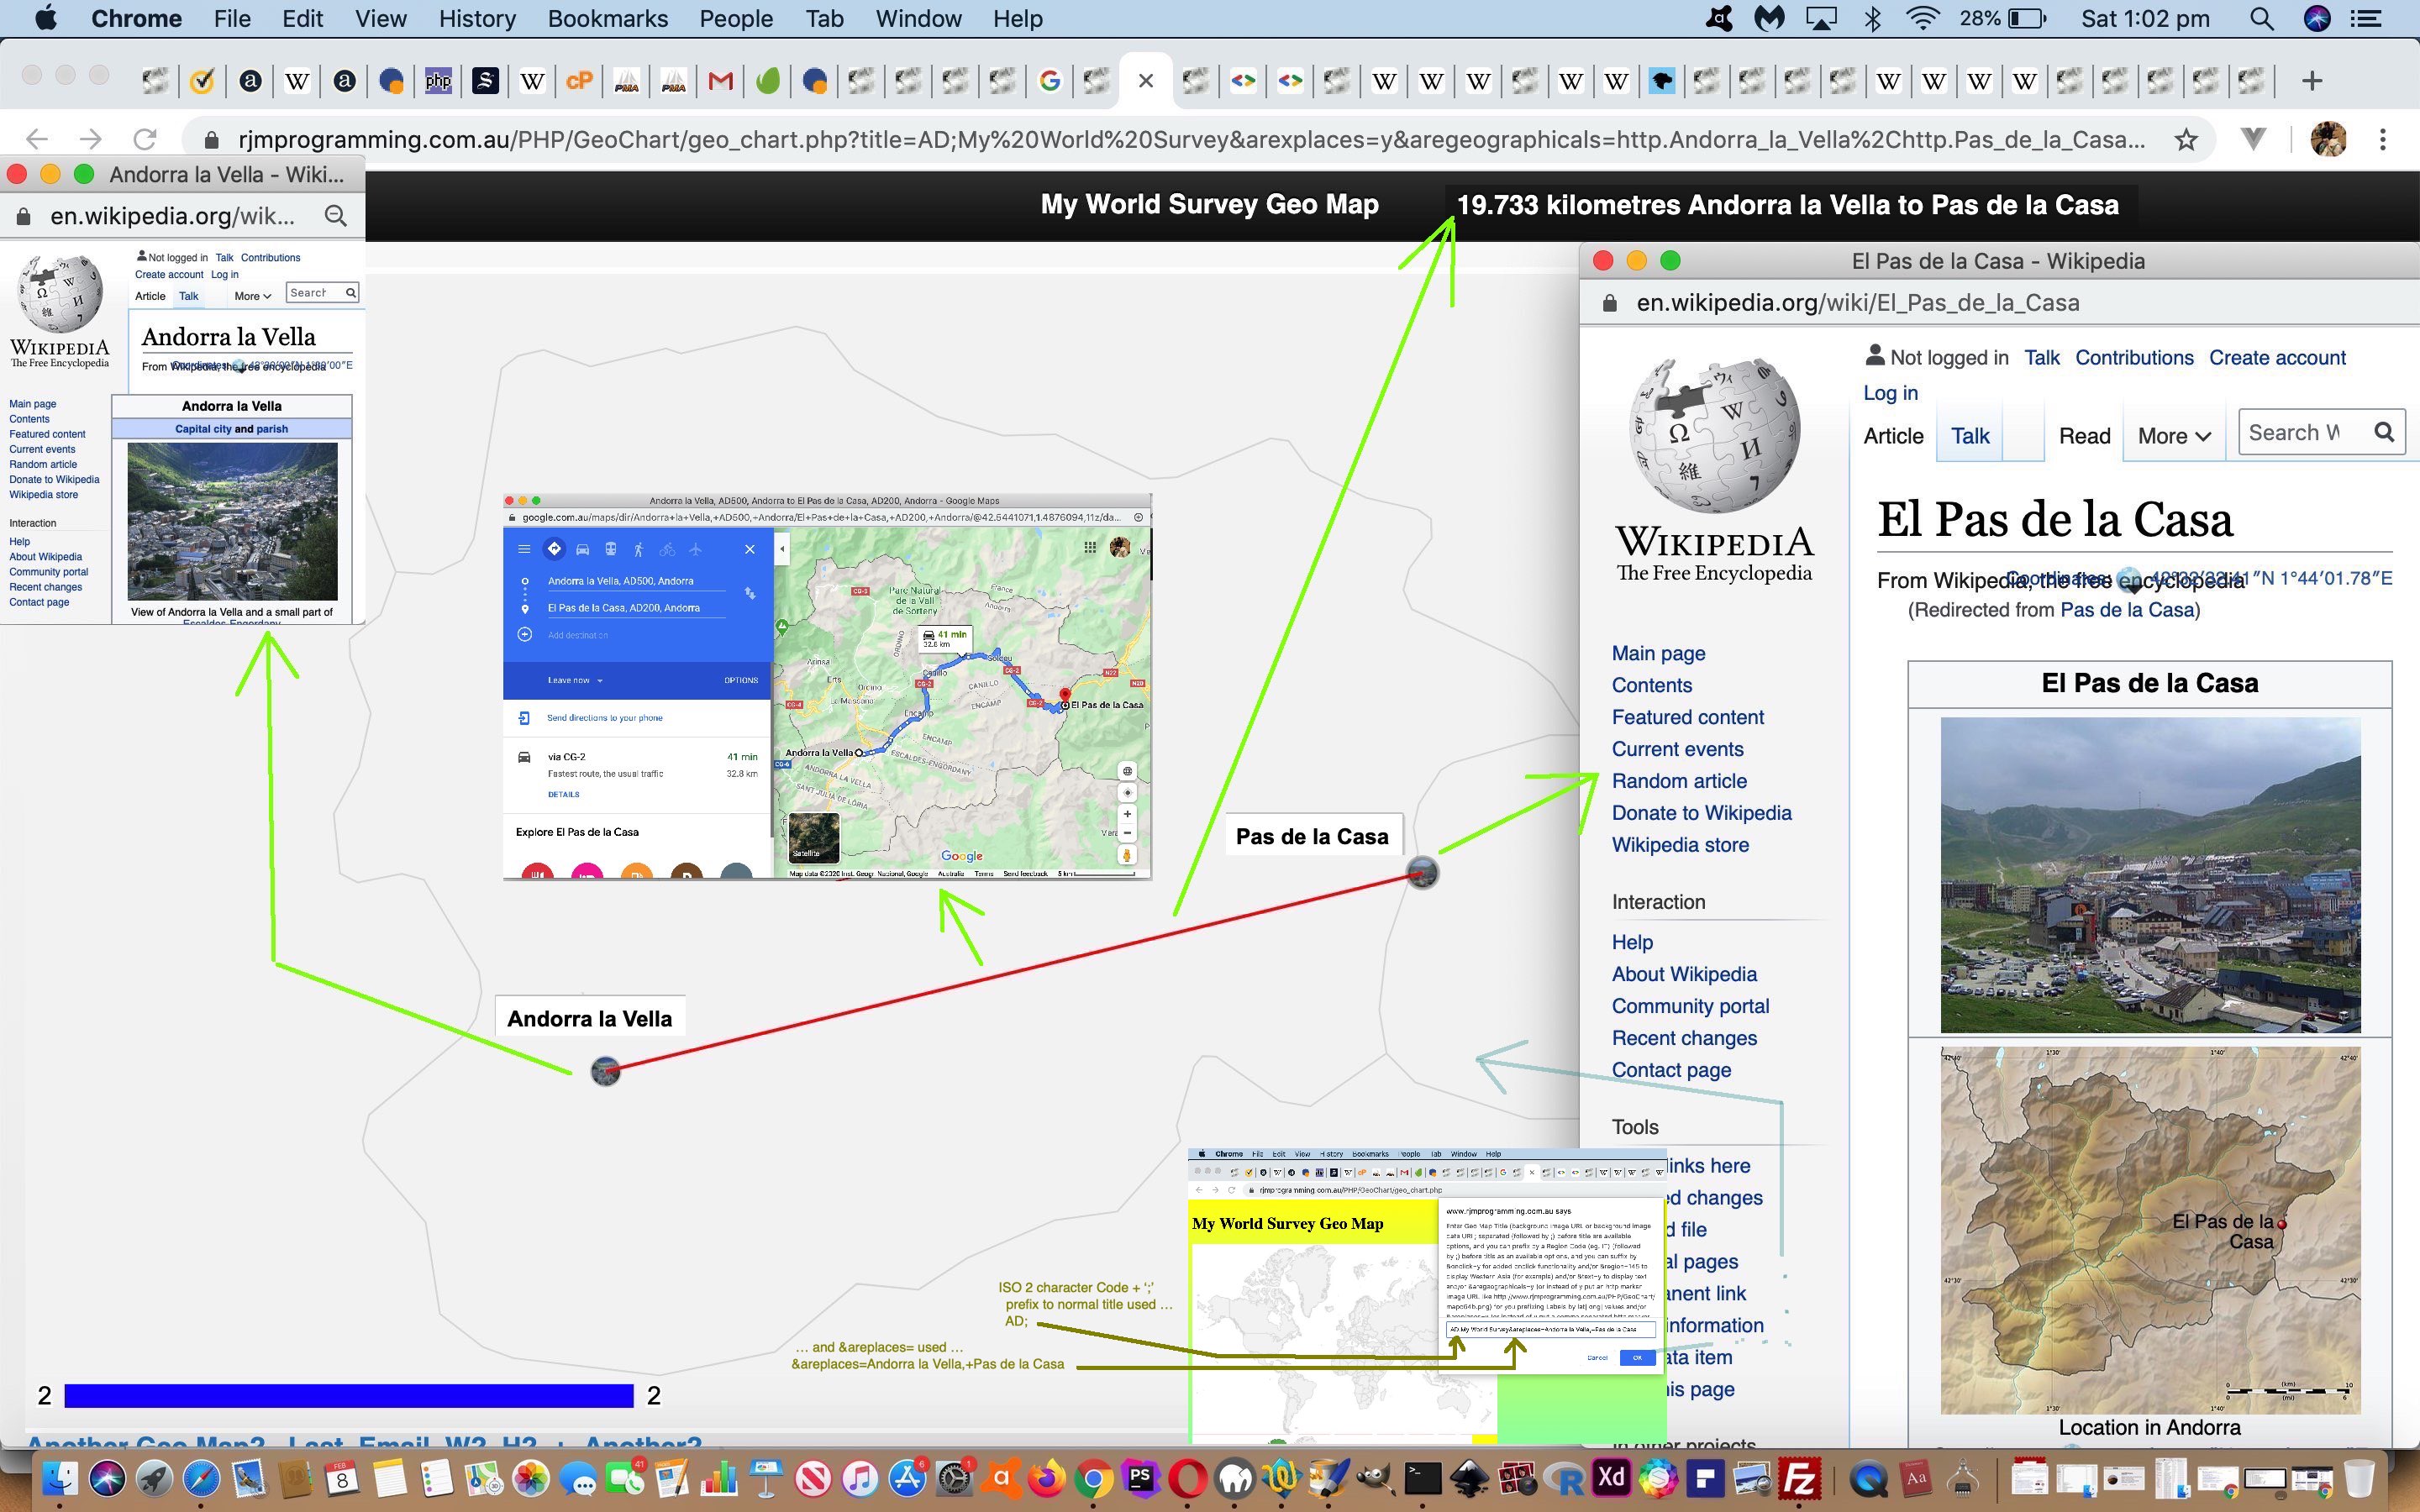
Task: Select the cycling travel mode icon
Action: coord(668,550)
